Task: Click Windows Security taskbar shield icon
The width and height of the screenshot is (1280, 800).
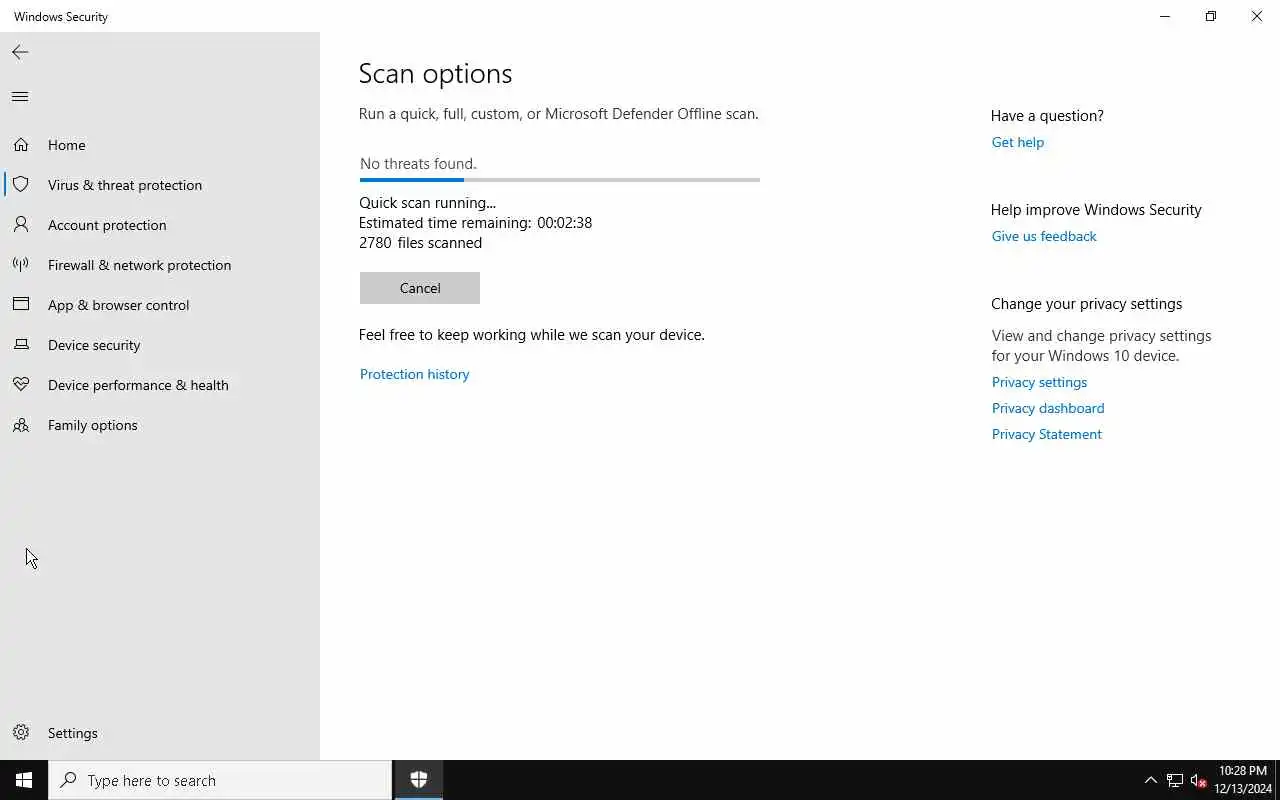Action: click(419, 780)
